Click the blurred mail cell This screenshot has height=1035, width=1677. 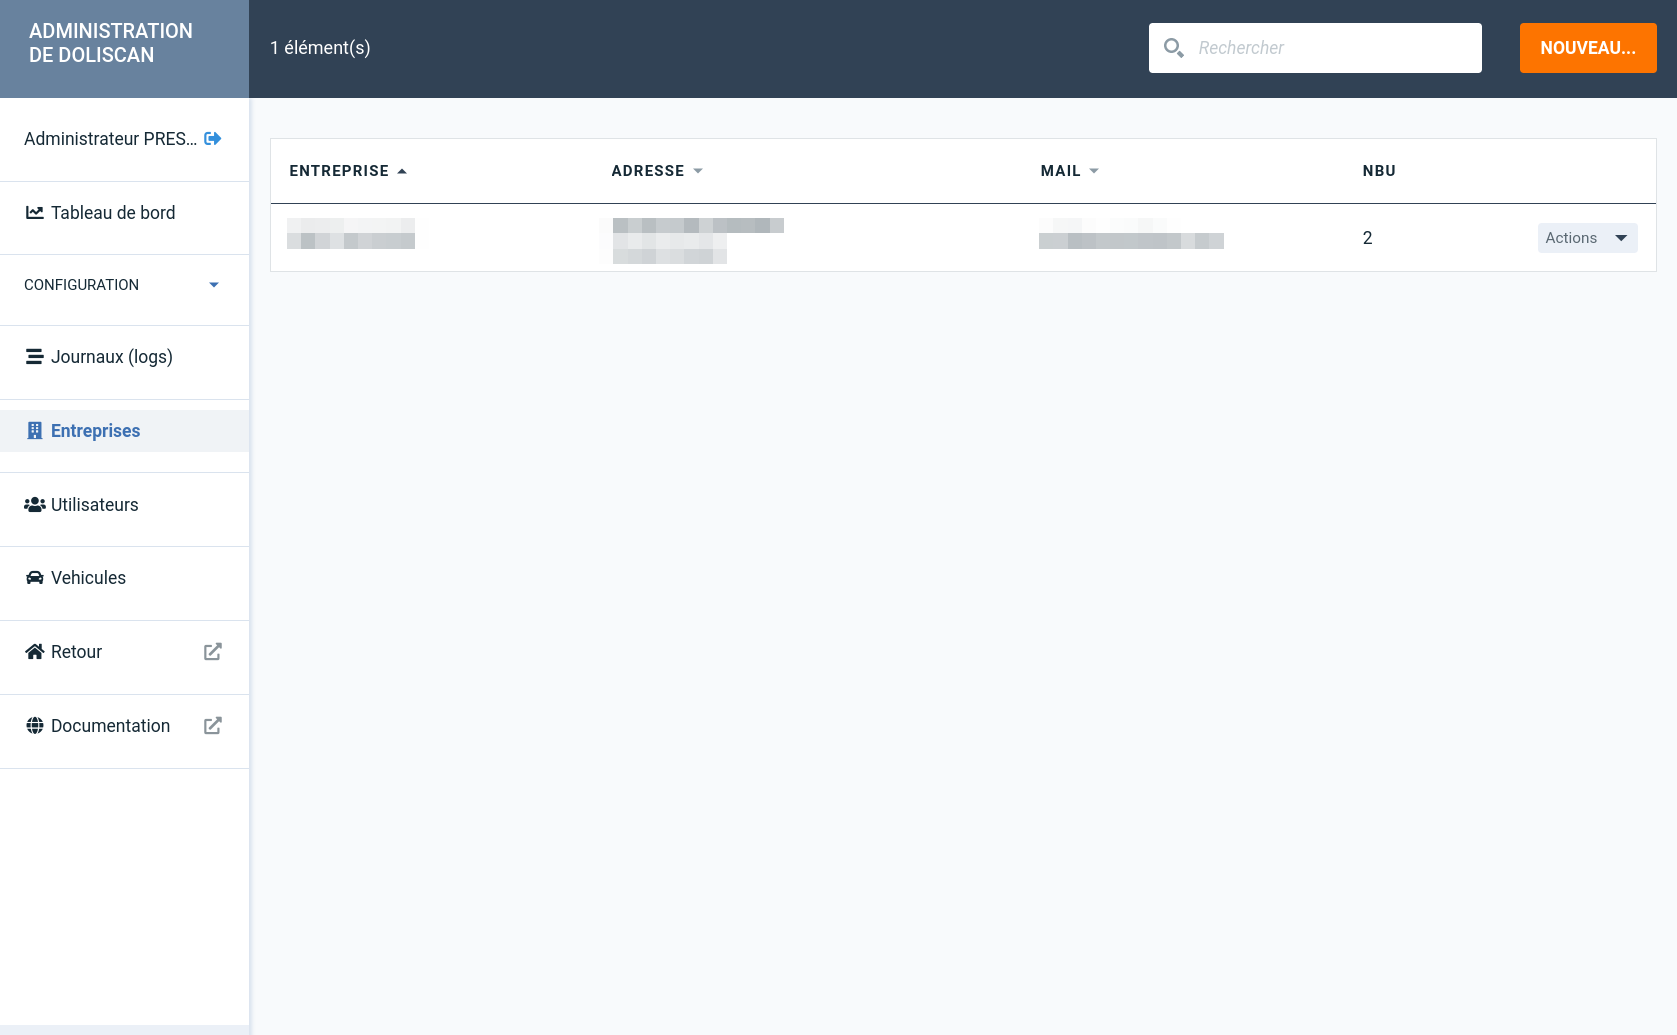(x=1131, y=233)
